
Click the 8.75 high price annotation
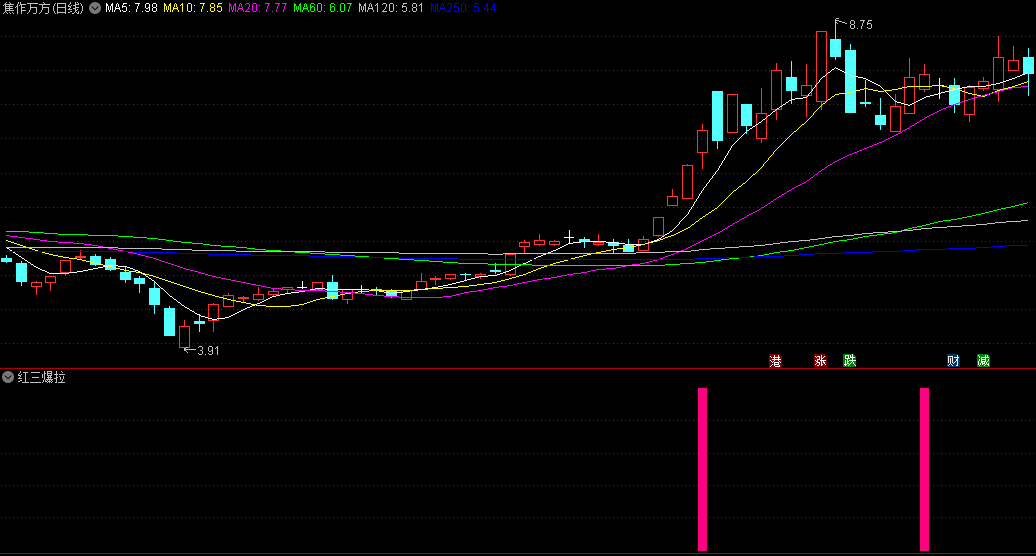pos(860,25)
